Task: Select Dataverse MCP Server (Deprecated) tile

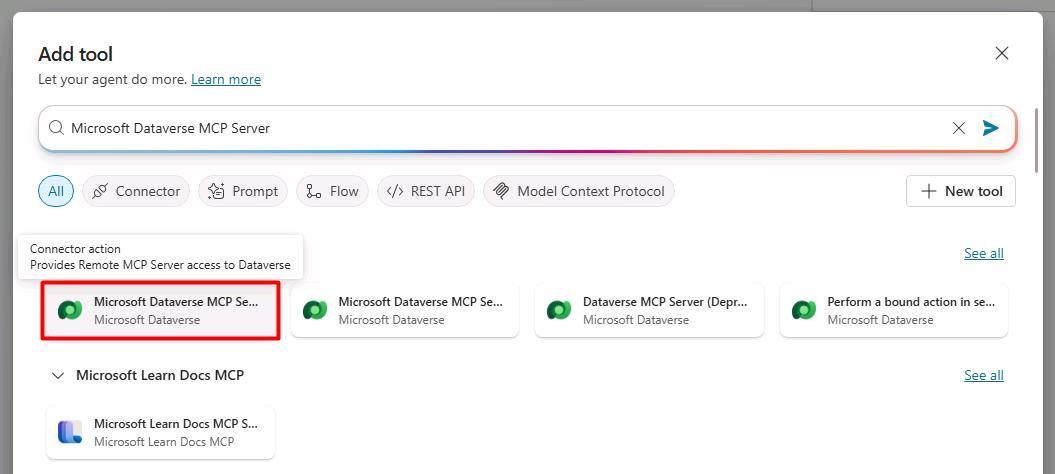Action: click(x=649, y=310)
